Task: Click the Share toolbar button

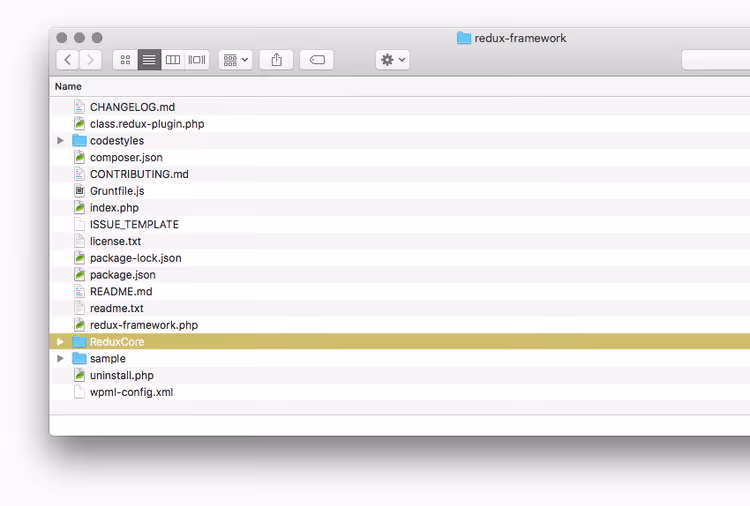Action: (276, 60)
